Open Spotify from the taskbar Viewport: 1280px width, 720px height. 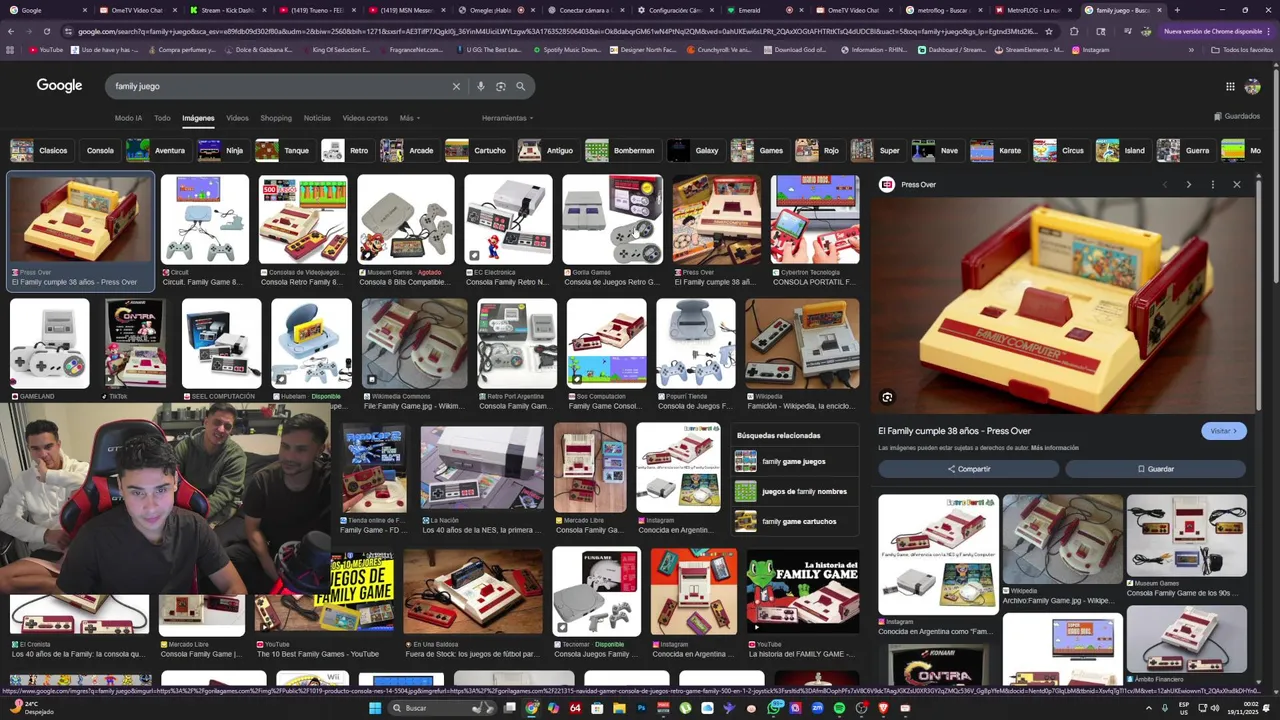tap(839, 708)
